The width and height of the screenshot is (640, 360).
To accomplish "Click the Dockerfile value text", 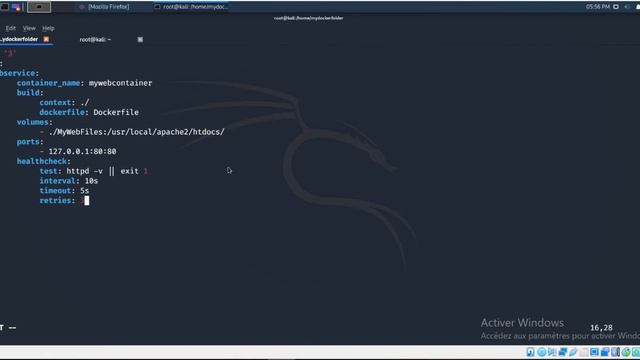I will 116,112.
